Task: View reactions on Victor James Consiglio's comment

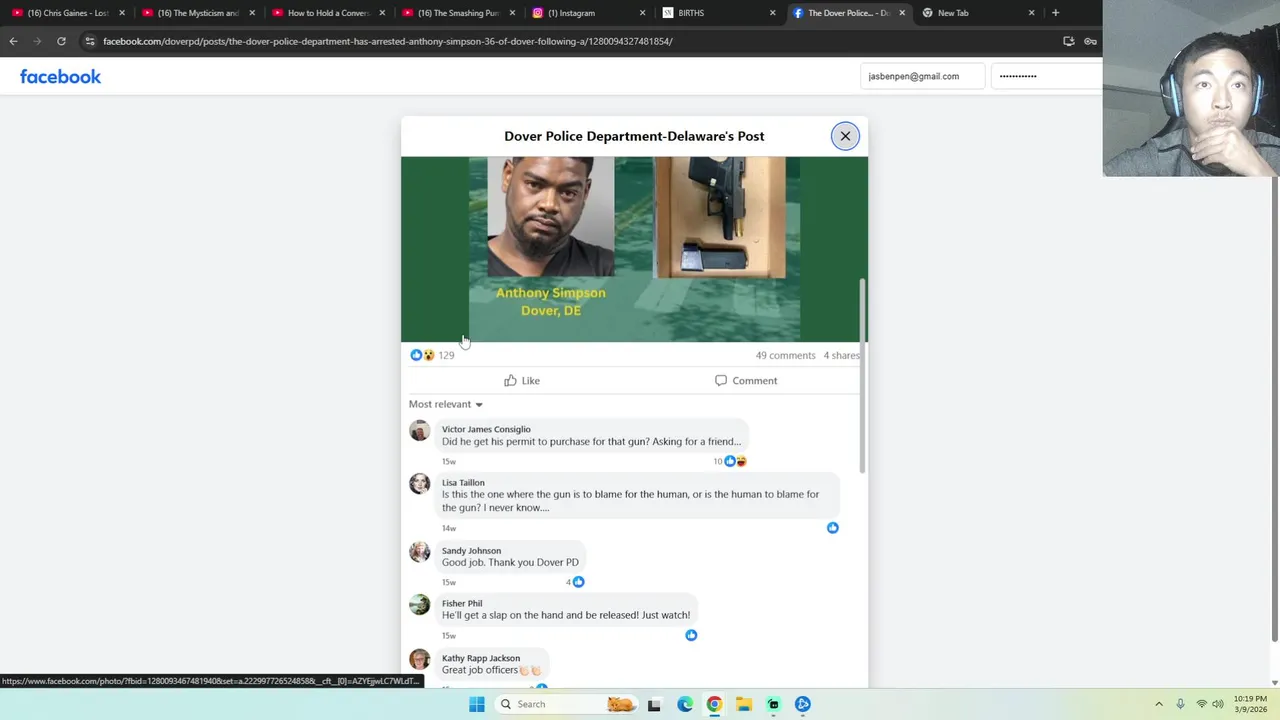Action: coord(730,461)
